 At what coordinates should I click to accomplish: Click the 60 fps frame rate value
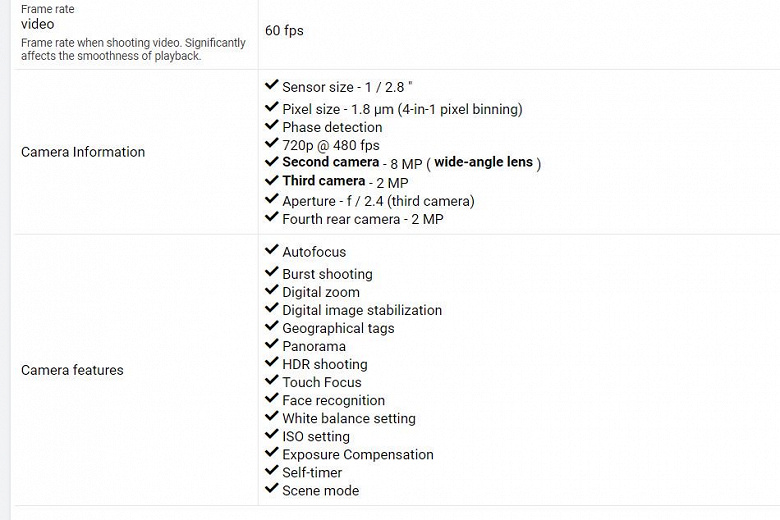[x=284, y=31]
